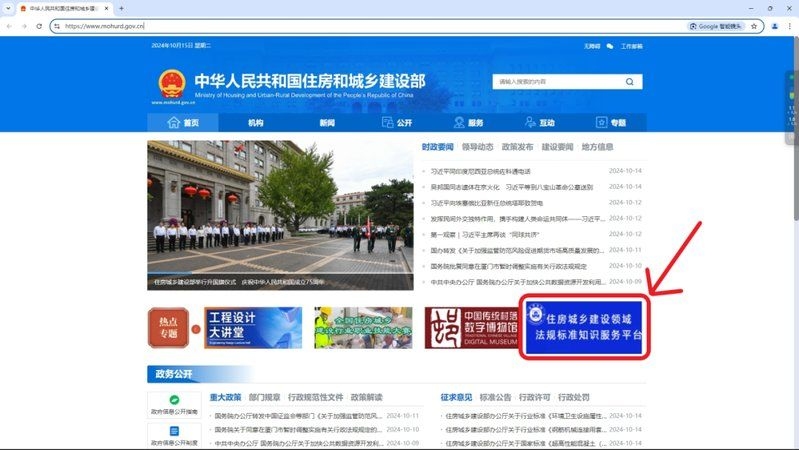Switch to the 建设要闻 tab
Screen dimensions: 799x450
coord(557,147)
